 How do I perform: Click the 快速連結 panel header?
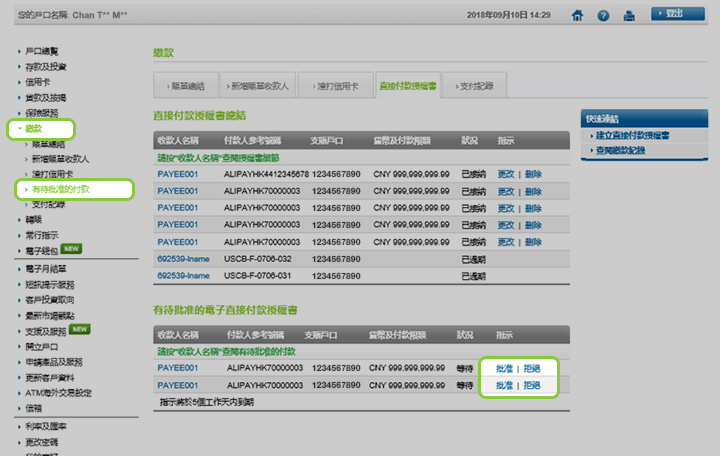(644, 118)
